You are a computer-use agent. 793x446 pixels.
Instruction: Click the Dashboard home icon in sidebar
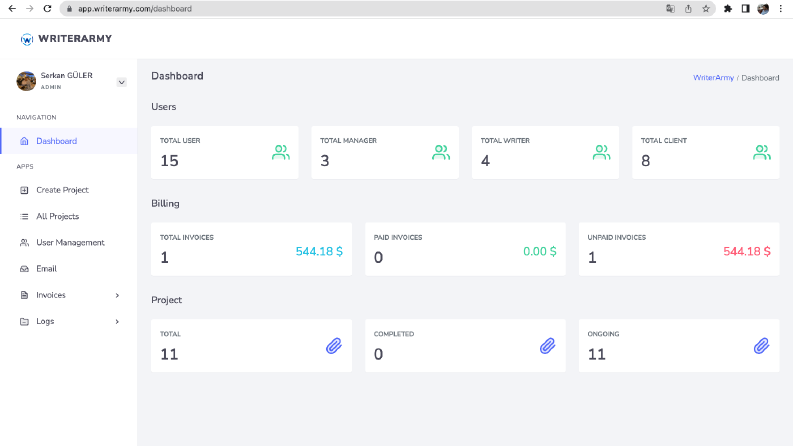[24, 141]
